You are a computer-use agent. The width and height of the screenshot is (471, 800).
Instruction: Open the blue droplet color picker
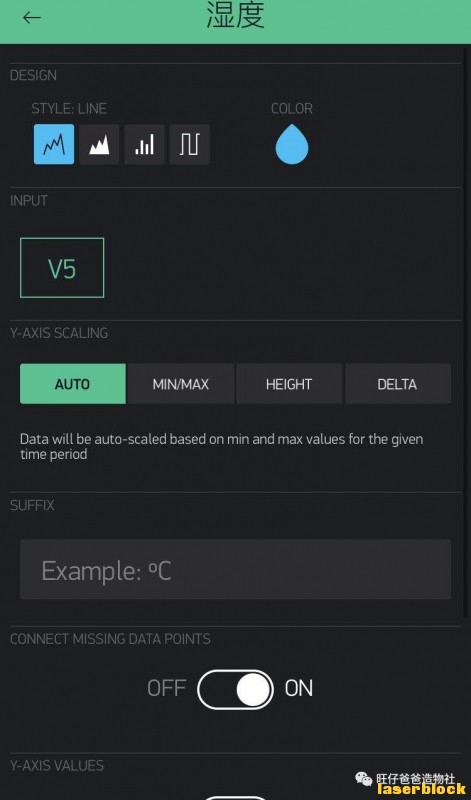click(292, 144)
